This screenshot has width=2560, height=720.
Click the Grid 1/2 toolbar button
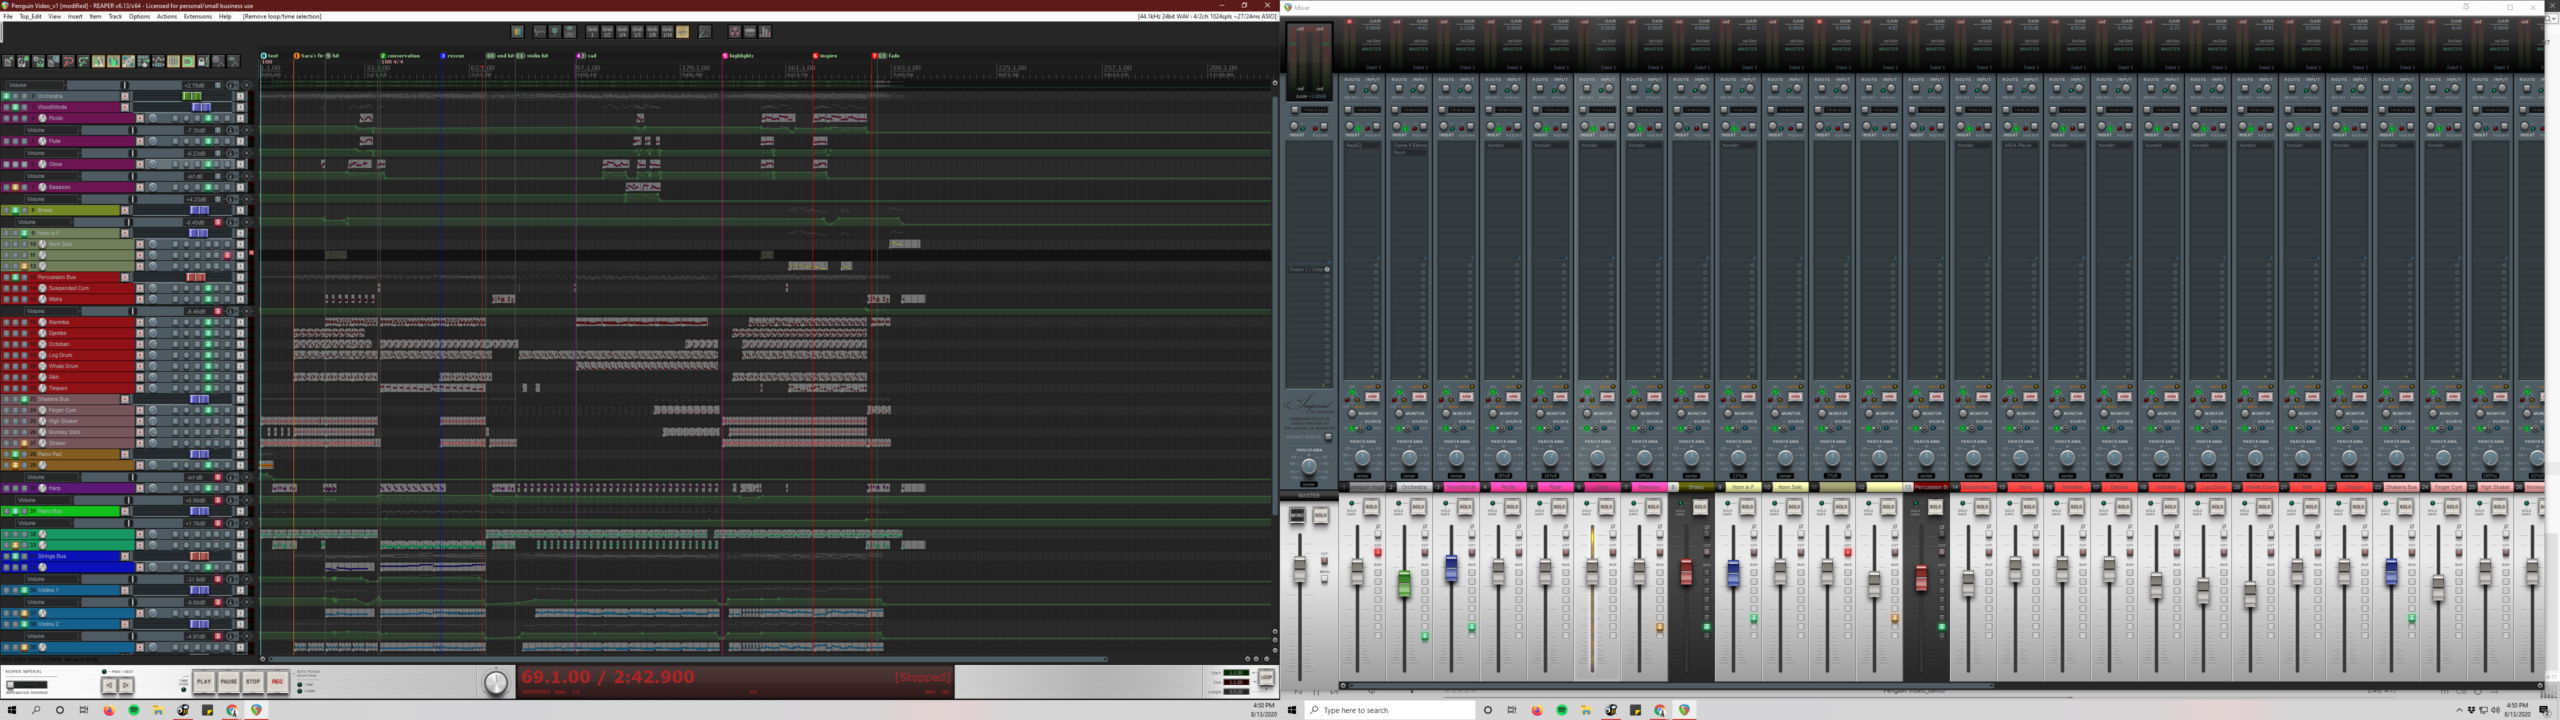point(607,32)
